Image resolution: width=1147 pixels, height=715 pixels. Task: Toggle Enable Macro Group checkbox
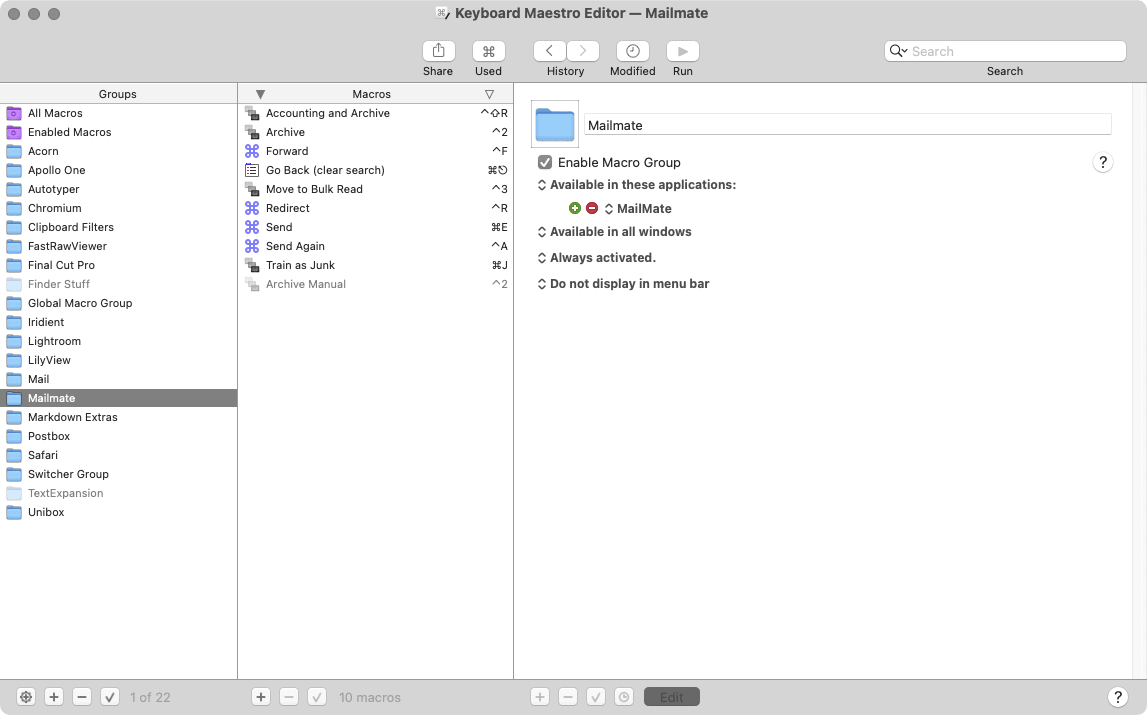click(545, 162)
